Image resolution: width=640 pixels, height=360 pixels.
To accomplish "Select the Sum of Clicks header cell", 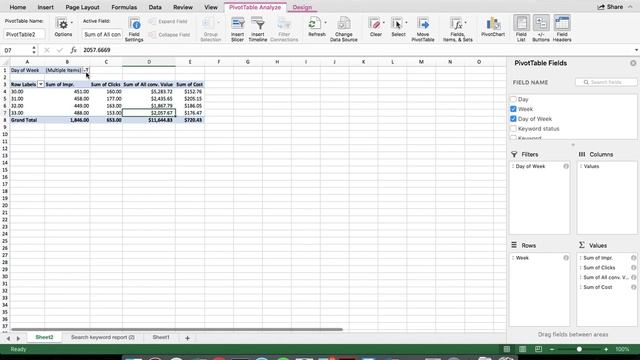I will click(x=106, y=84).
